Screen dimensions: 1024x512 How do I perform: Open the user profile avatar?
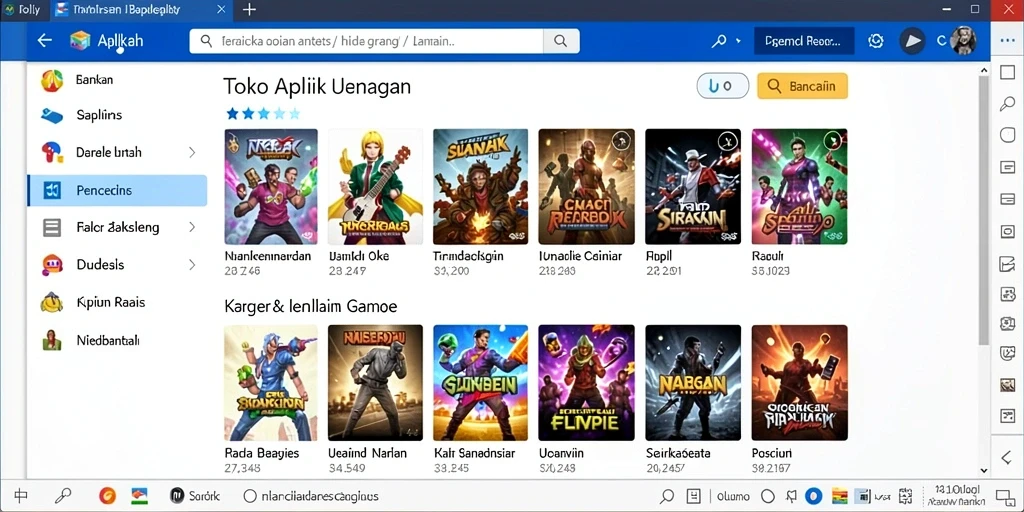click(963, 40)
